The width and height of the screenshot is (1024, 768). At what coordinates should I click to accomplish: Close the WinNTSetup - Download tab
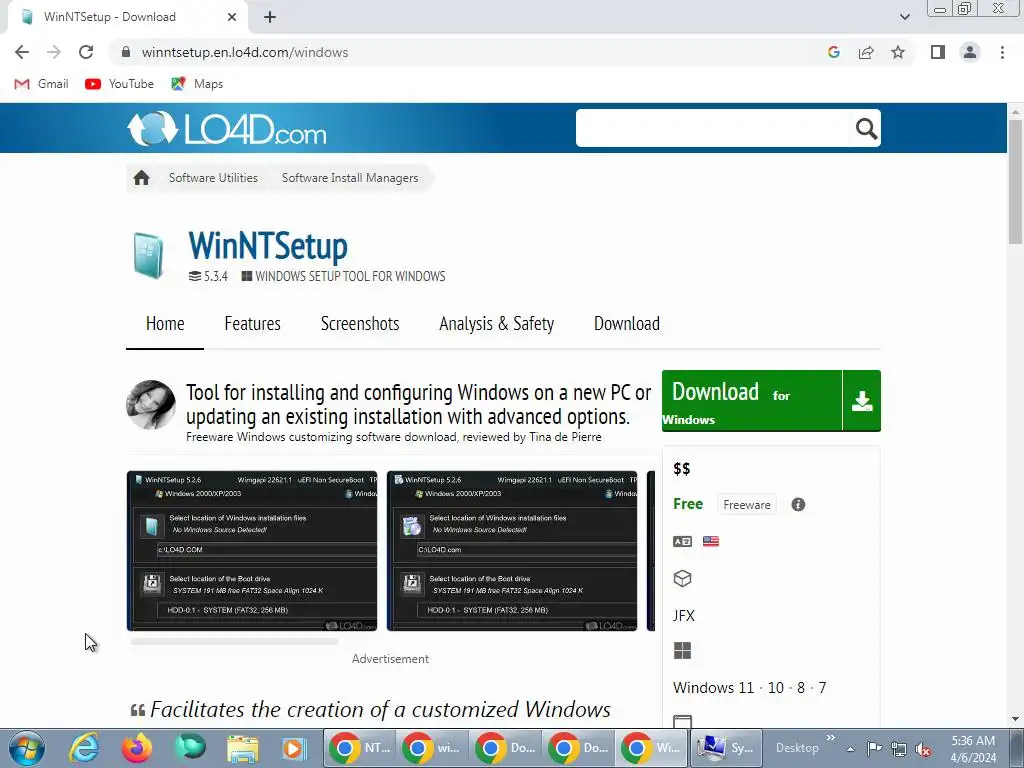(x=232, y=17)
